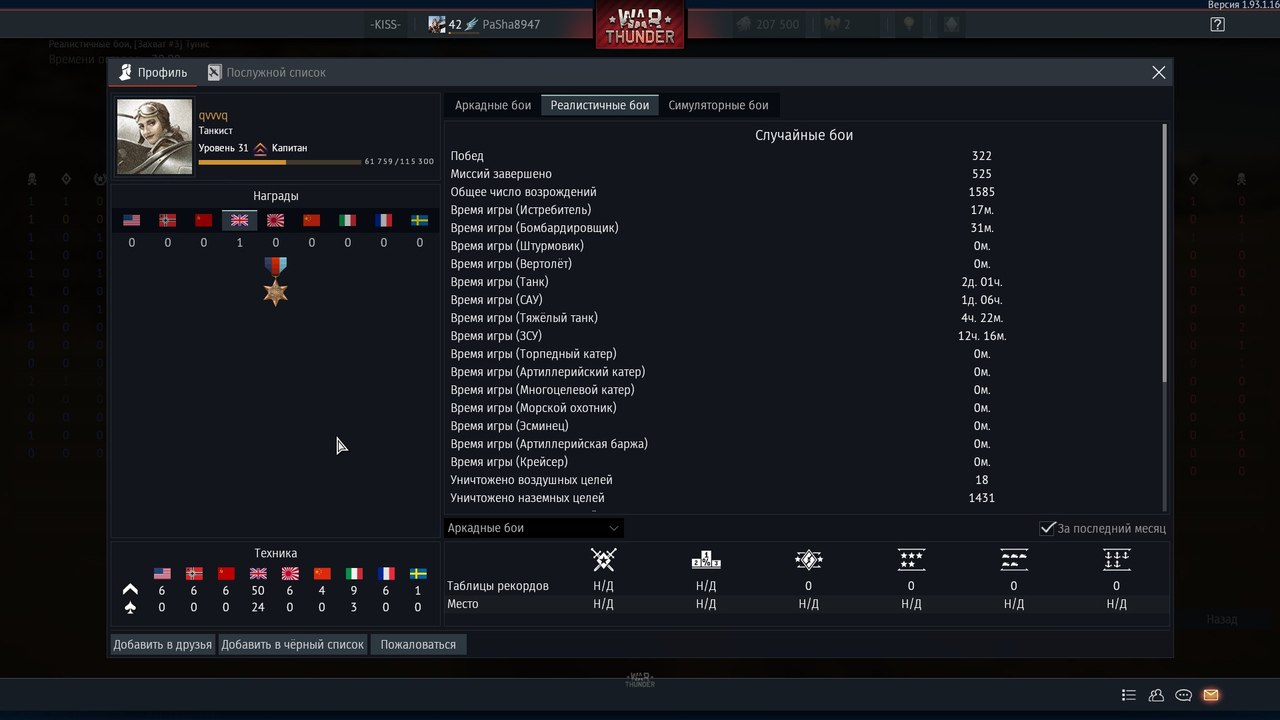Toggle the За последний месяц checkbox
The height and width of the screenshot is (720, 1280).
click(1048, 528)
